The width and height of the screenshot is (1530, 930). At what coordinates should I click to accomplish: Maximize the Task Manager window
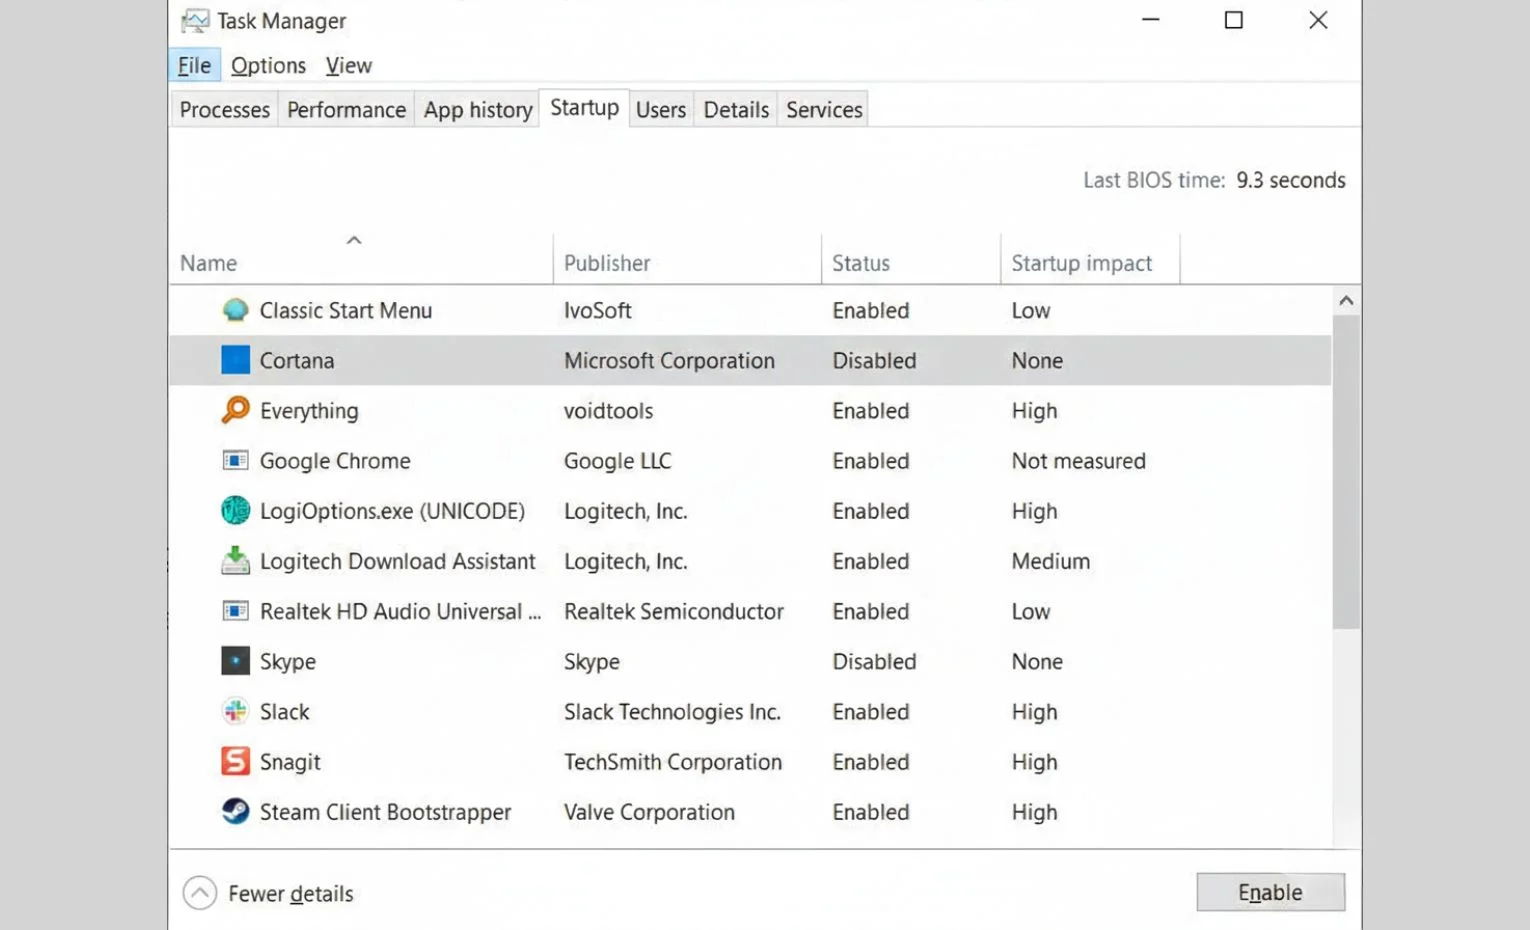[x=1234, y=20]
